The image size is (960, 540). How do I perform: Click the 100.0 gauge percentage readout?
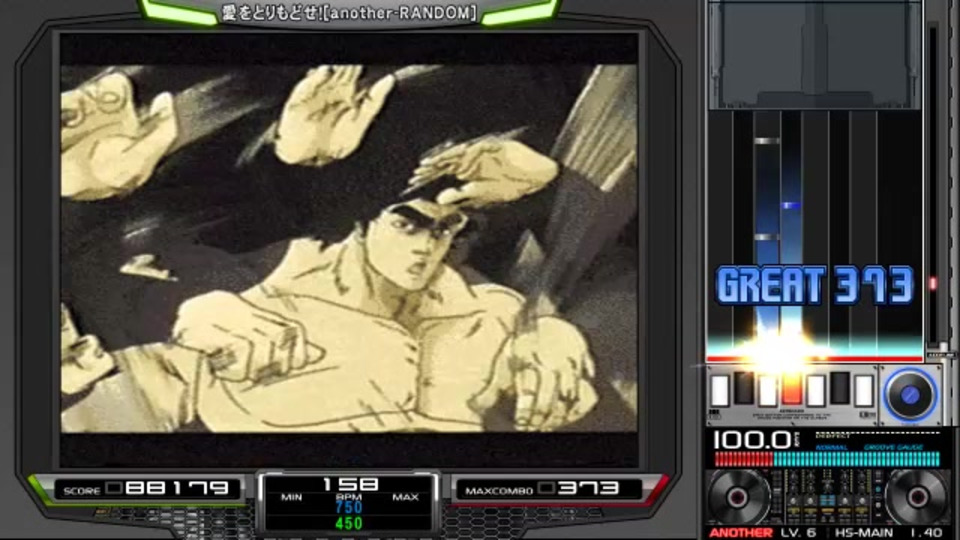click(752, 440)
